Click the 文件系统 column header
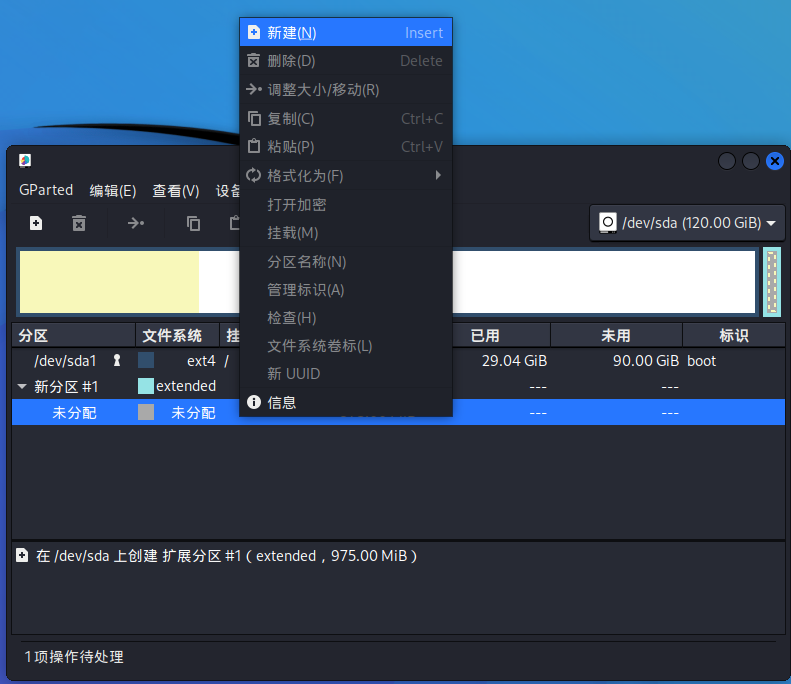The width and height of the screenshot is (791, 684). (178, 335)
